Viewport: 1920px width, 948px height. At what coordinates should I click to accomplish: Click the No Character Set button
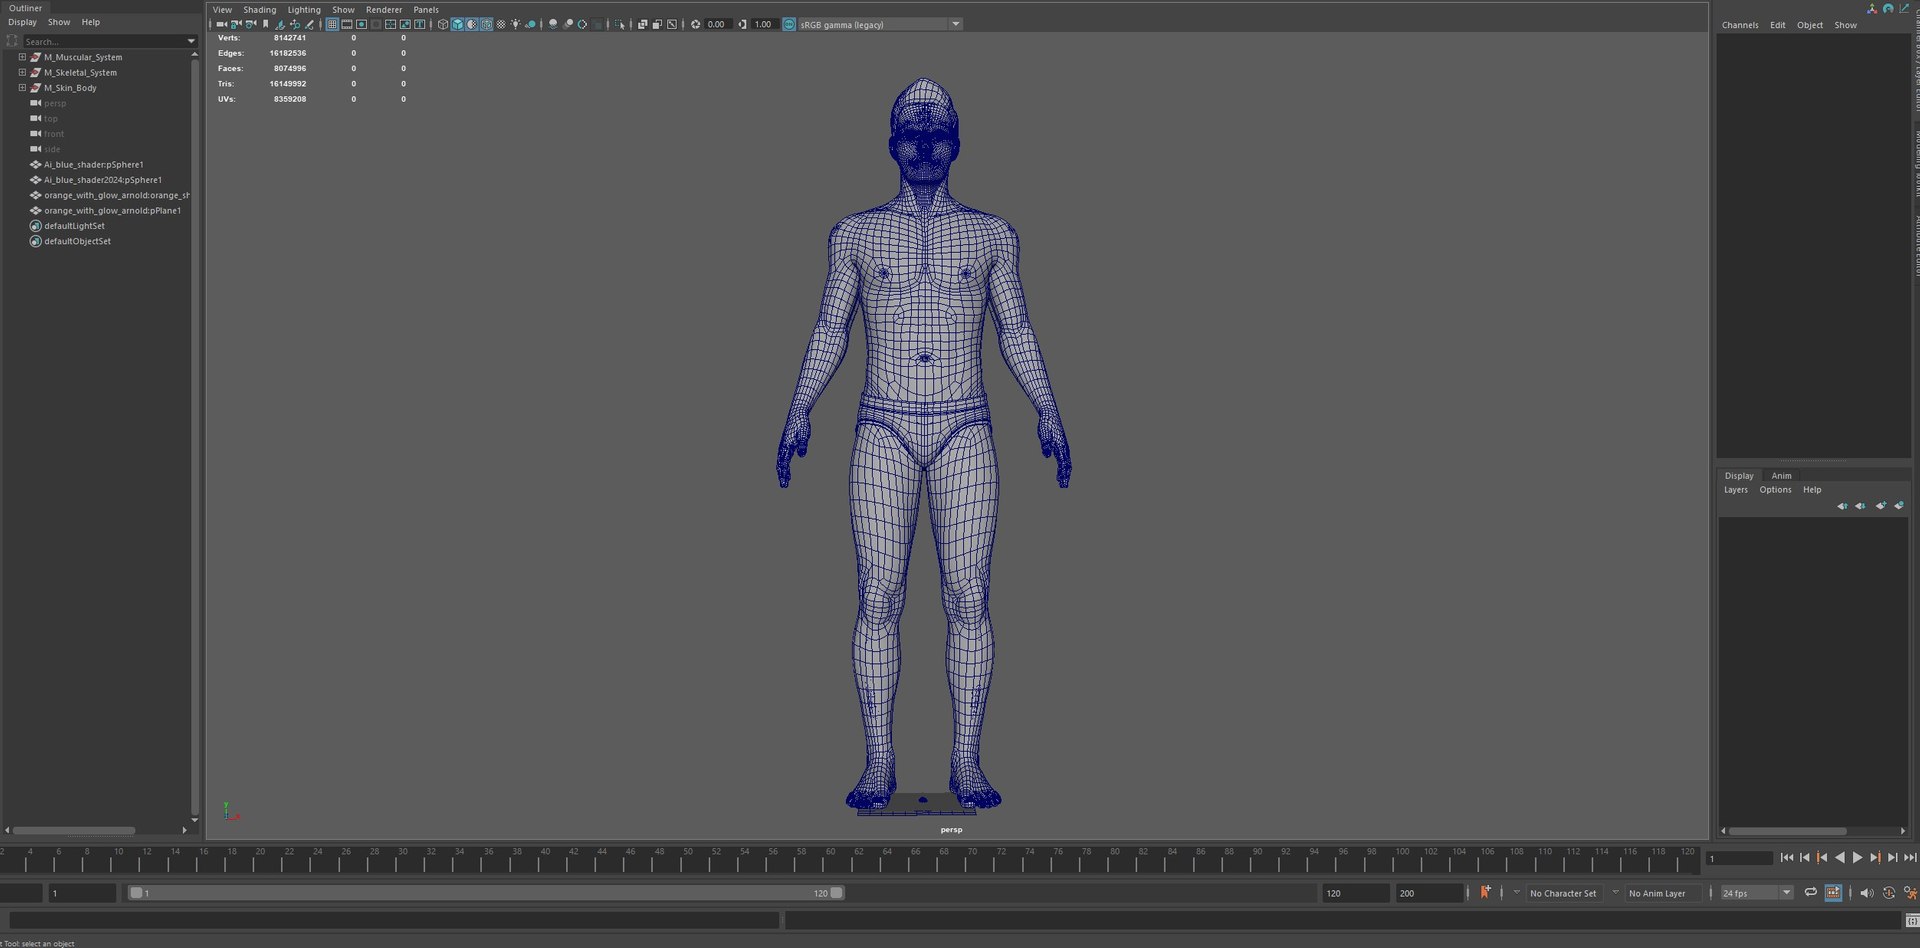click(x=1564, y=893)
